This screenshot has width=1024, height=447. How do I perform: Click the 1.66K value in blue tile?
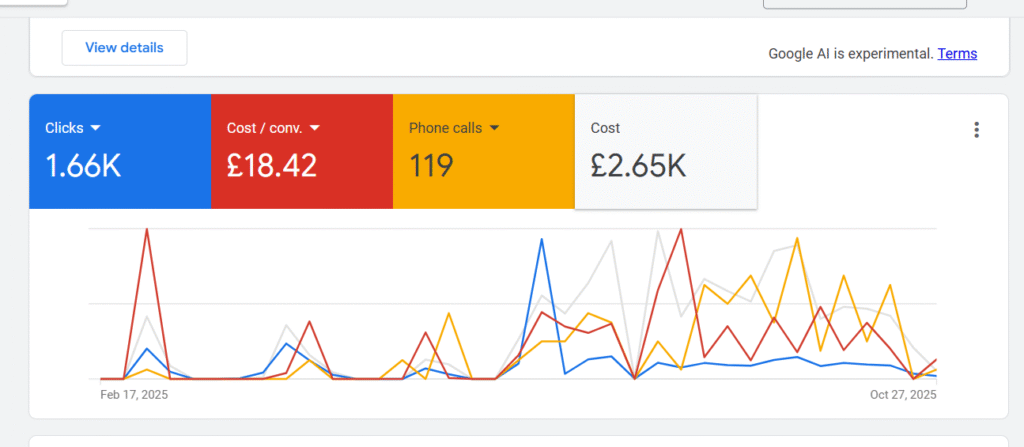pos(84,166)
